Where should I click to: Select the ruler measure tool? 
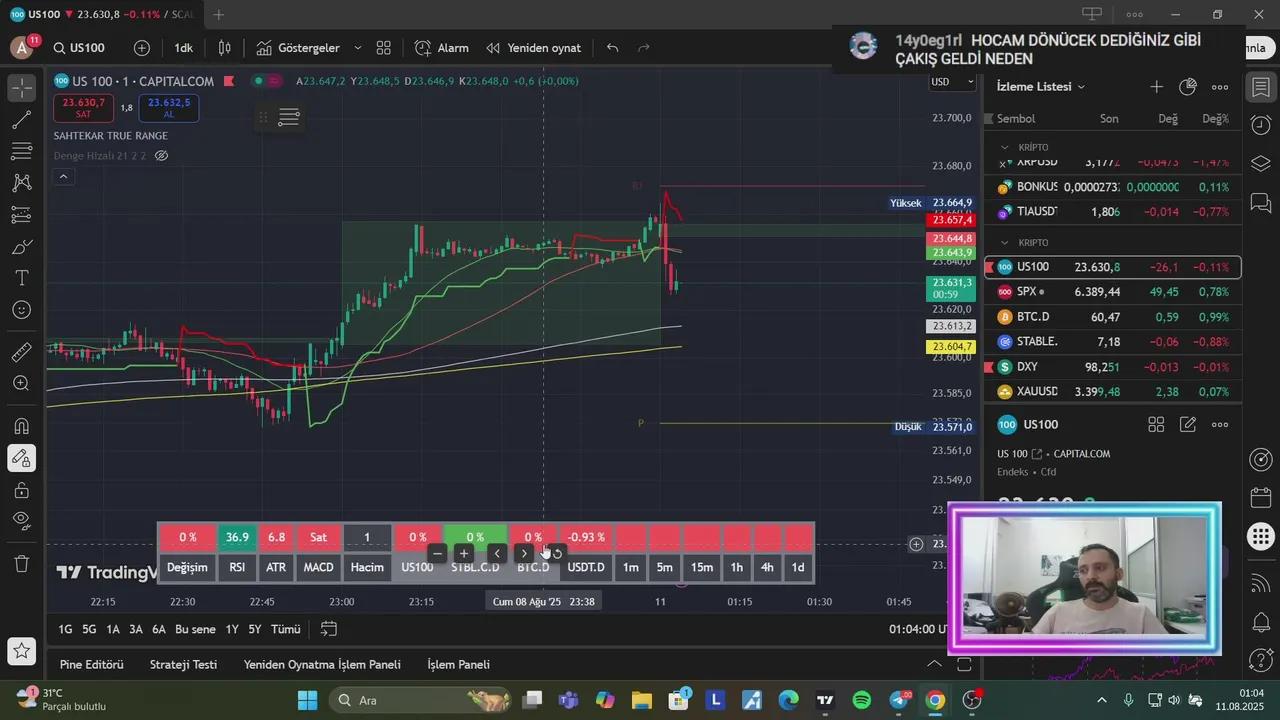[21, 352]
